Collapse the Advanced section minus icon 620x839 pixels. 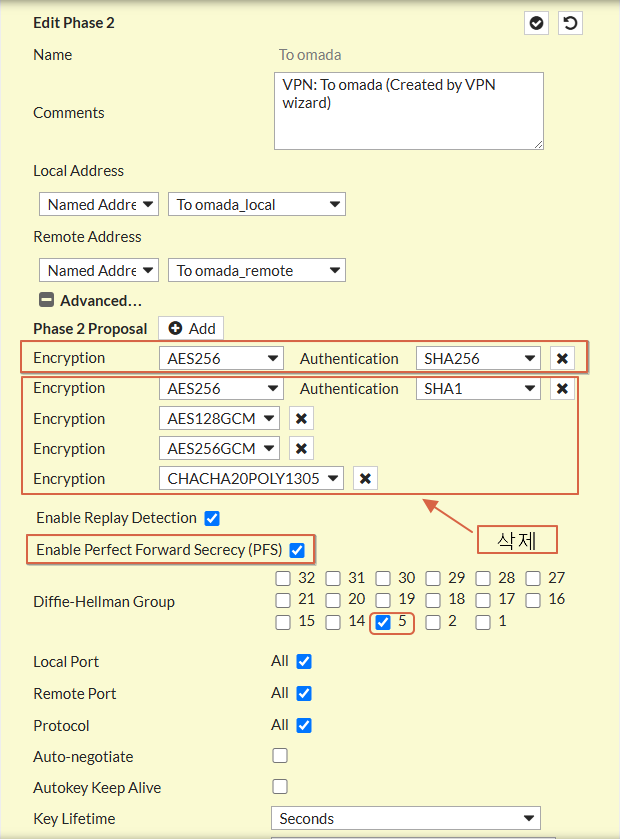[x=47, y=300]
